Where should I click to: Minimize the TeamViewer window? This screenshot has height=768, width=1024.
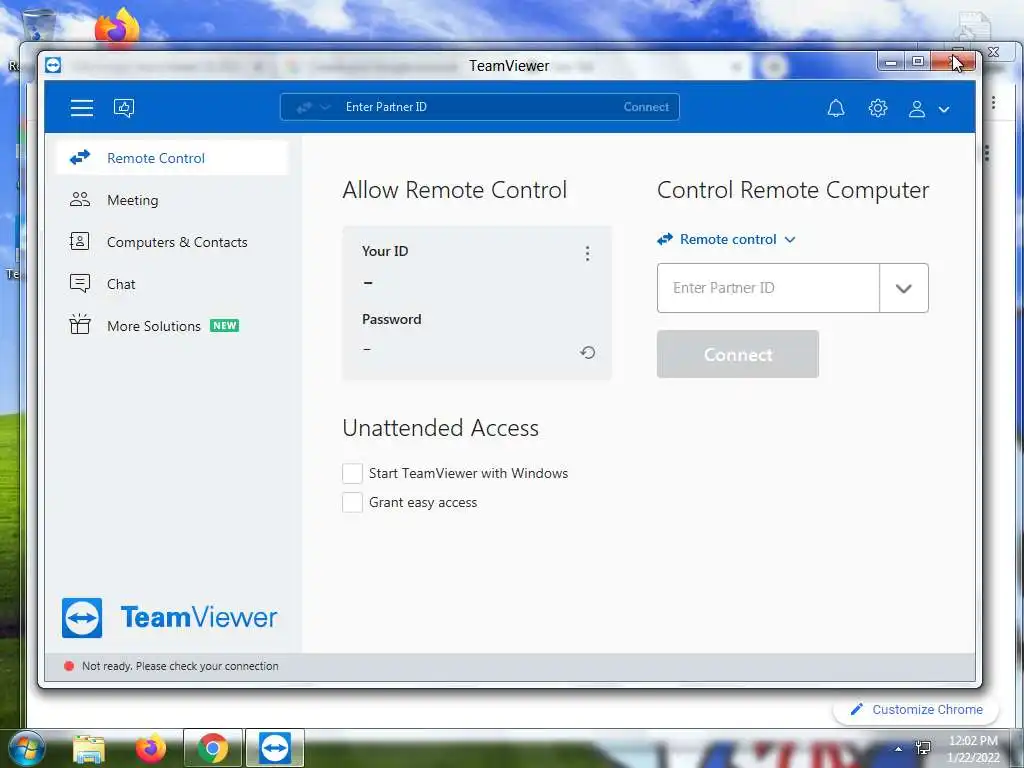pyautogui.click(x=891, y=62)
